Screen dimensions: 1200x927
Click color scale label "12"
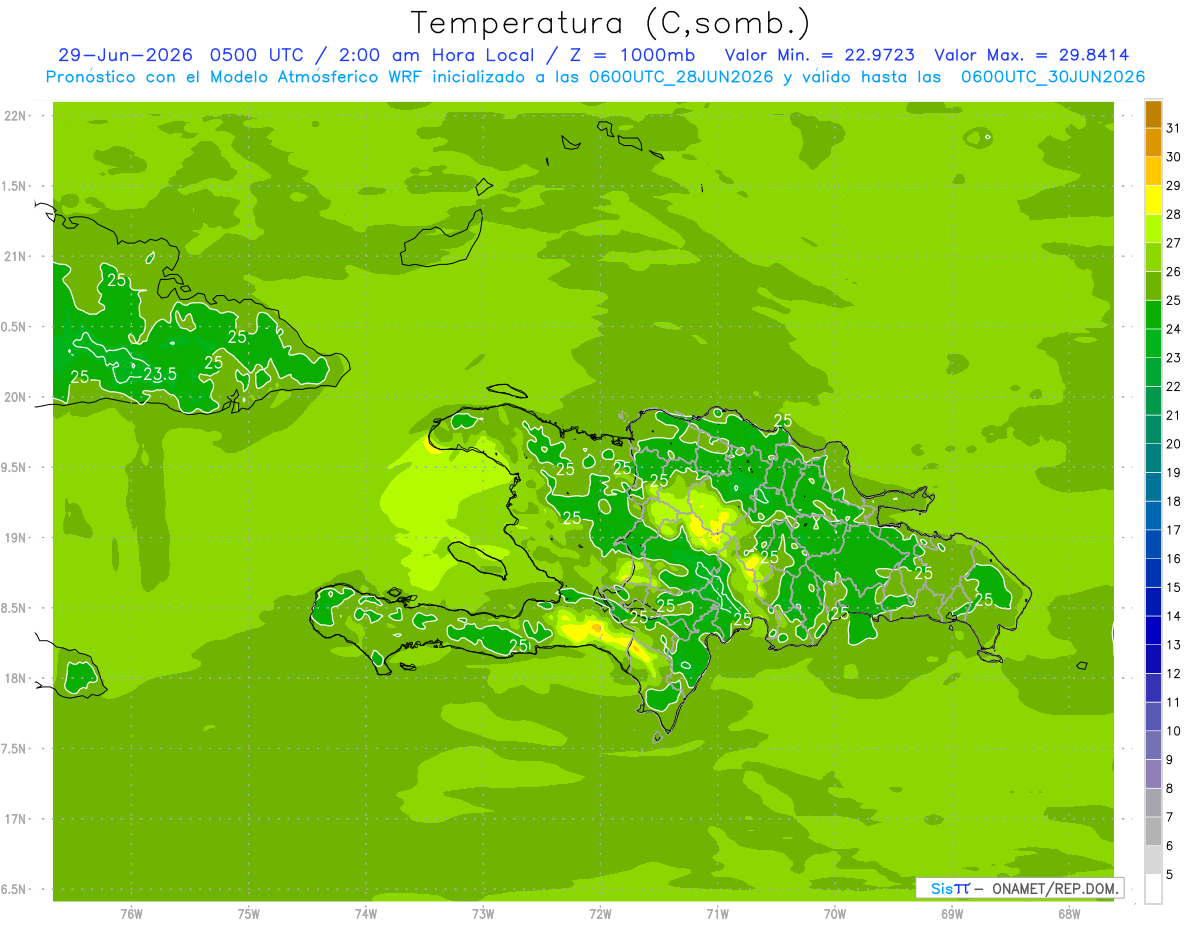coord(1174,674)
